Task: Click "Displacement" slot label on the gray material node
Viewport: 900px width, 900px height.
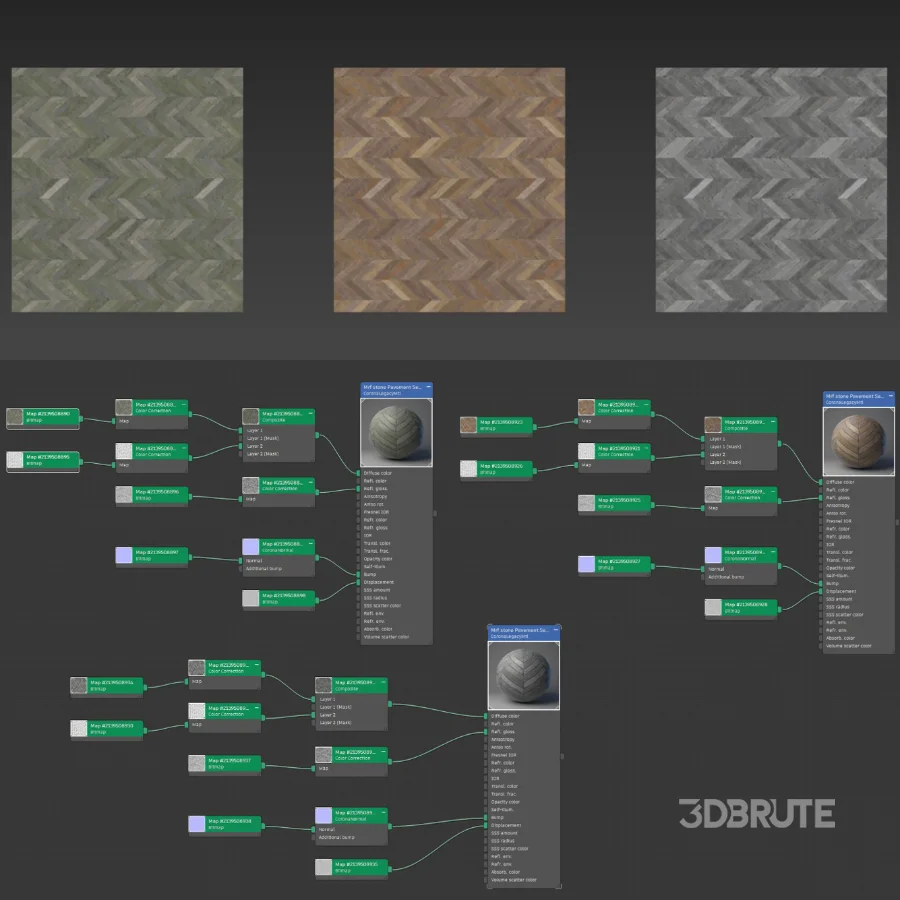Action: pos(506,825)
